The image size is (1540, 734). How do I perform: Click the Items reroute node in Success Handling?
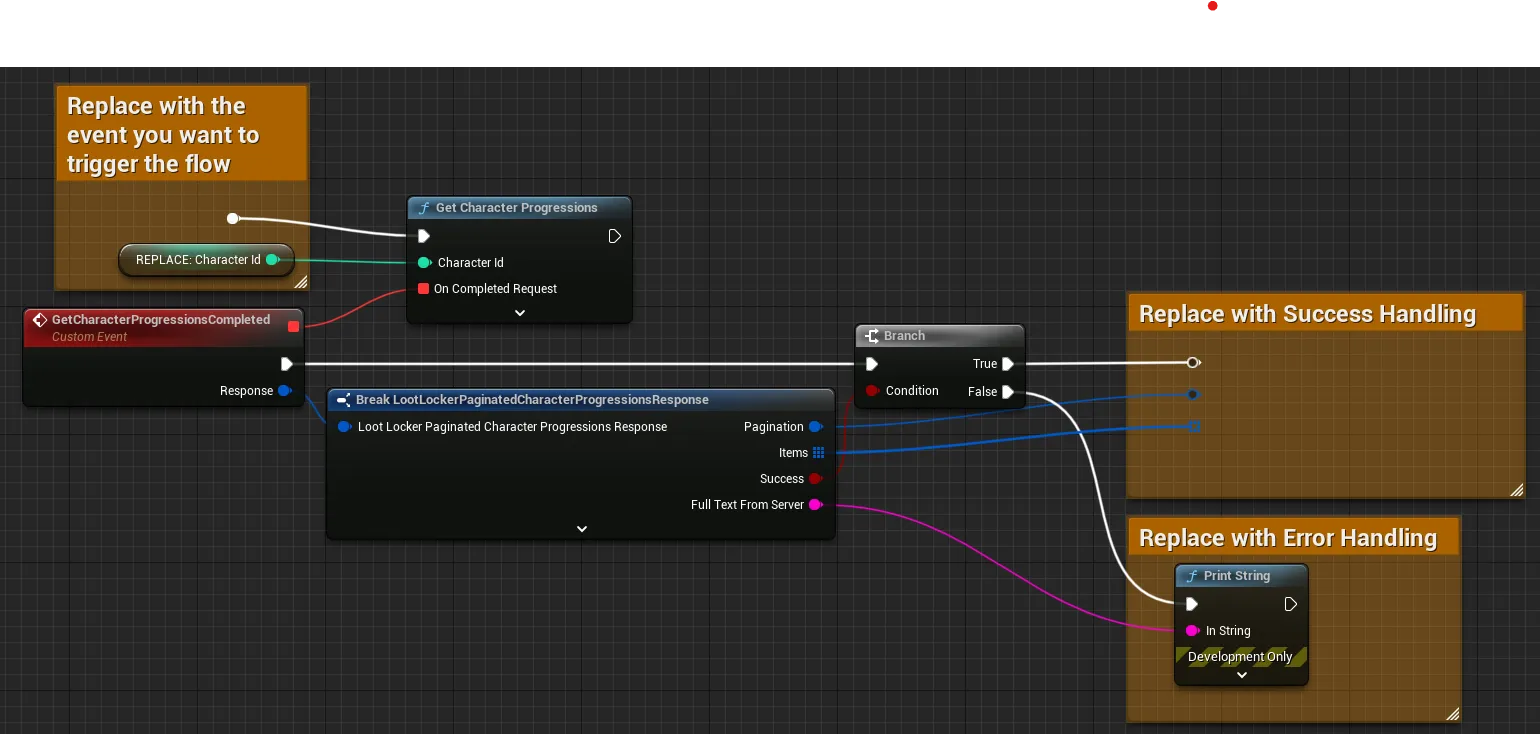point(1193,426)
